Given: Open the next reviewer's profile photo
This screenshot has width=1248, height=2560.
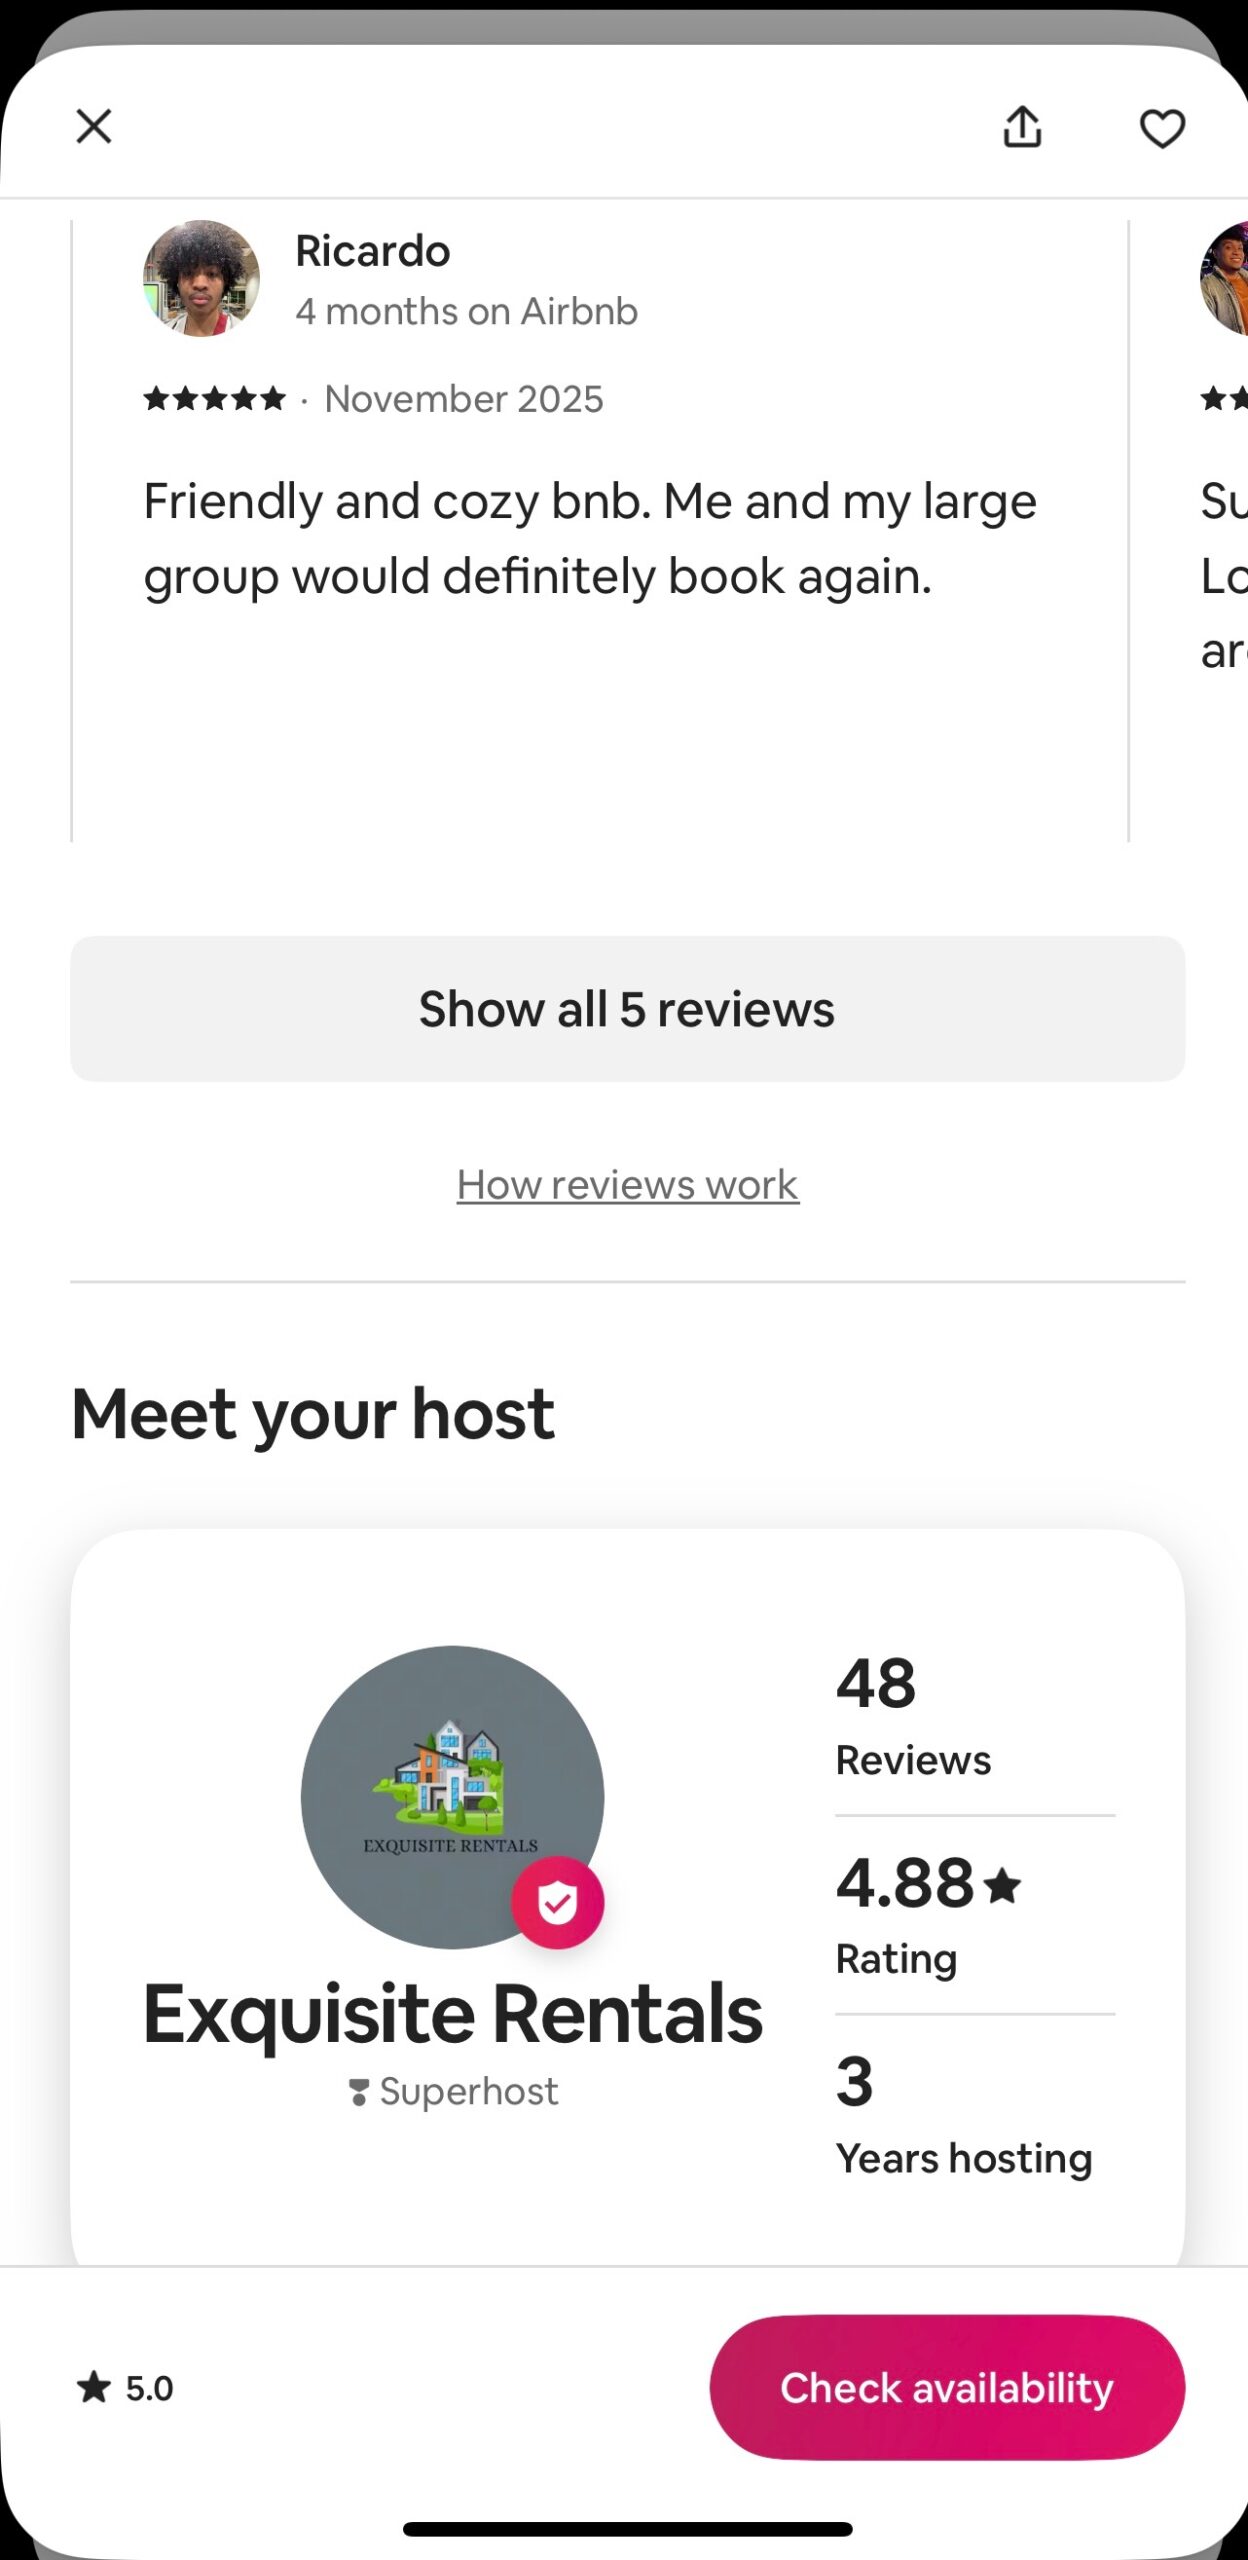Looking at the screenshot, I should pyautogui.click(x=1227, y=278).
